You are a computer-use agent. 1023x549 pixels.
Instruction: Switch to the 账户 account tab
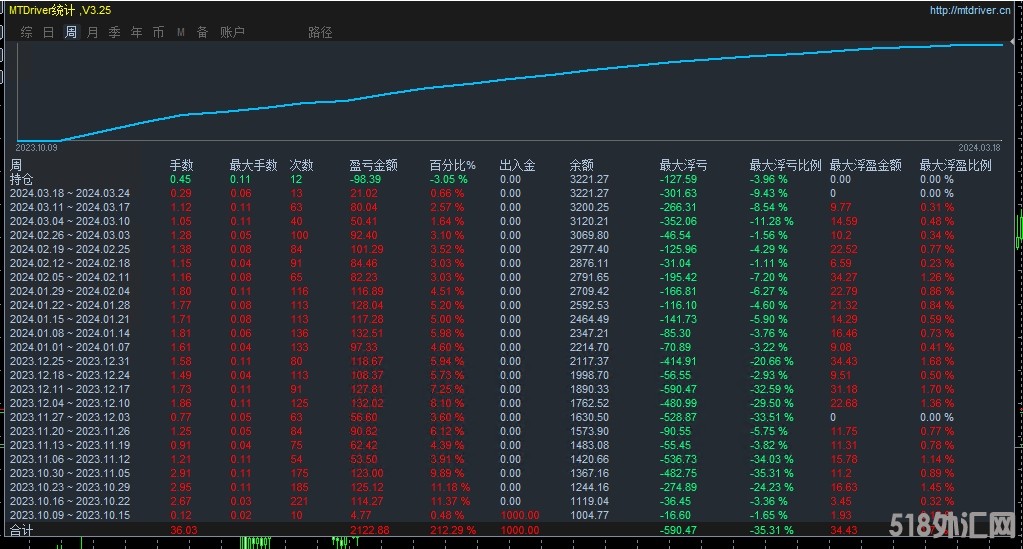pos(232,32)
